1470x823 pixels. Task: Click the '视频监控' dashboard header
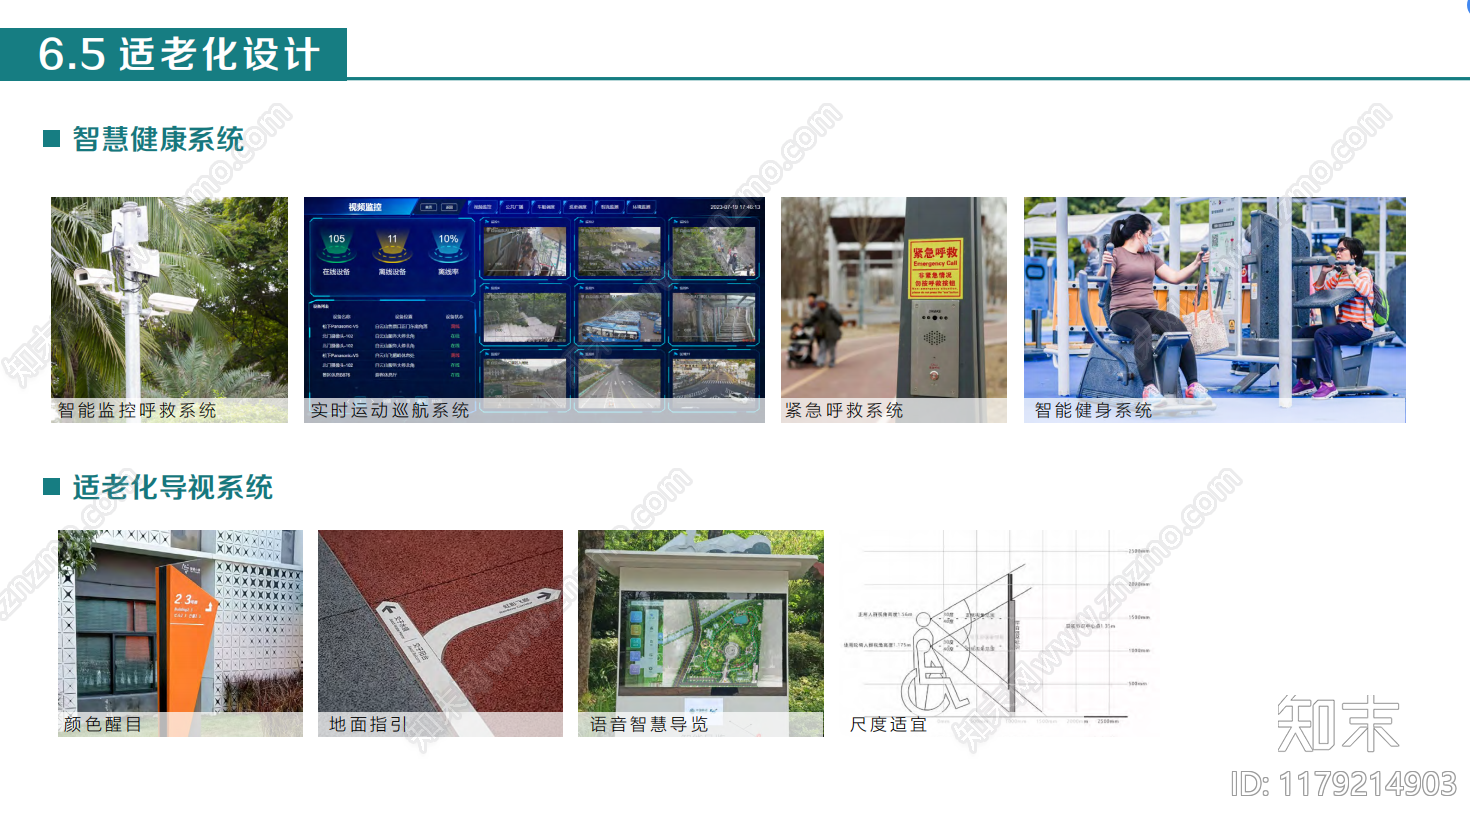(365, 207)
